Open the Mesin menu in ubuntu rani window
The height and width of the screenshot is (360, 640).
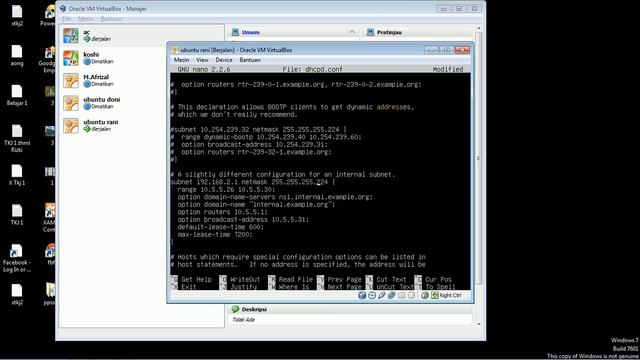point(181,60)
